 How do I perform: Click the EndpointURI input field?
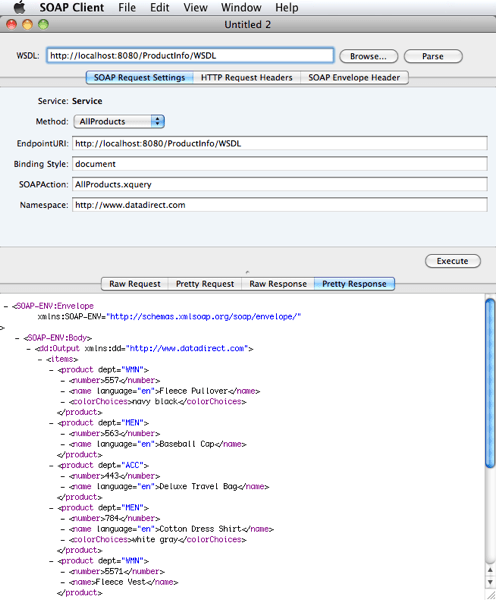[280, 143]
